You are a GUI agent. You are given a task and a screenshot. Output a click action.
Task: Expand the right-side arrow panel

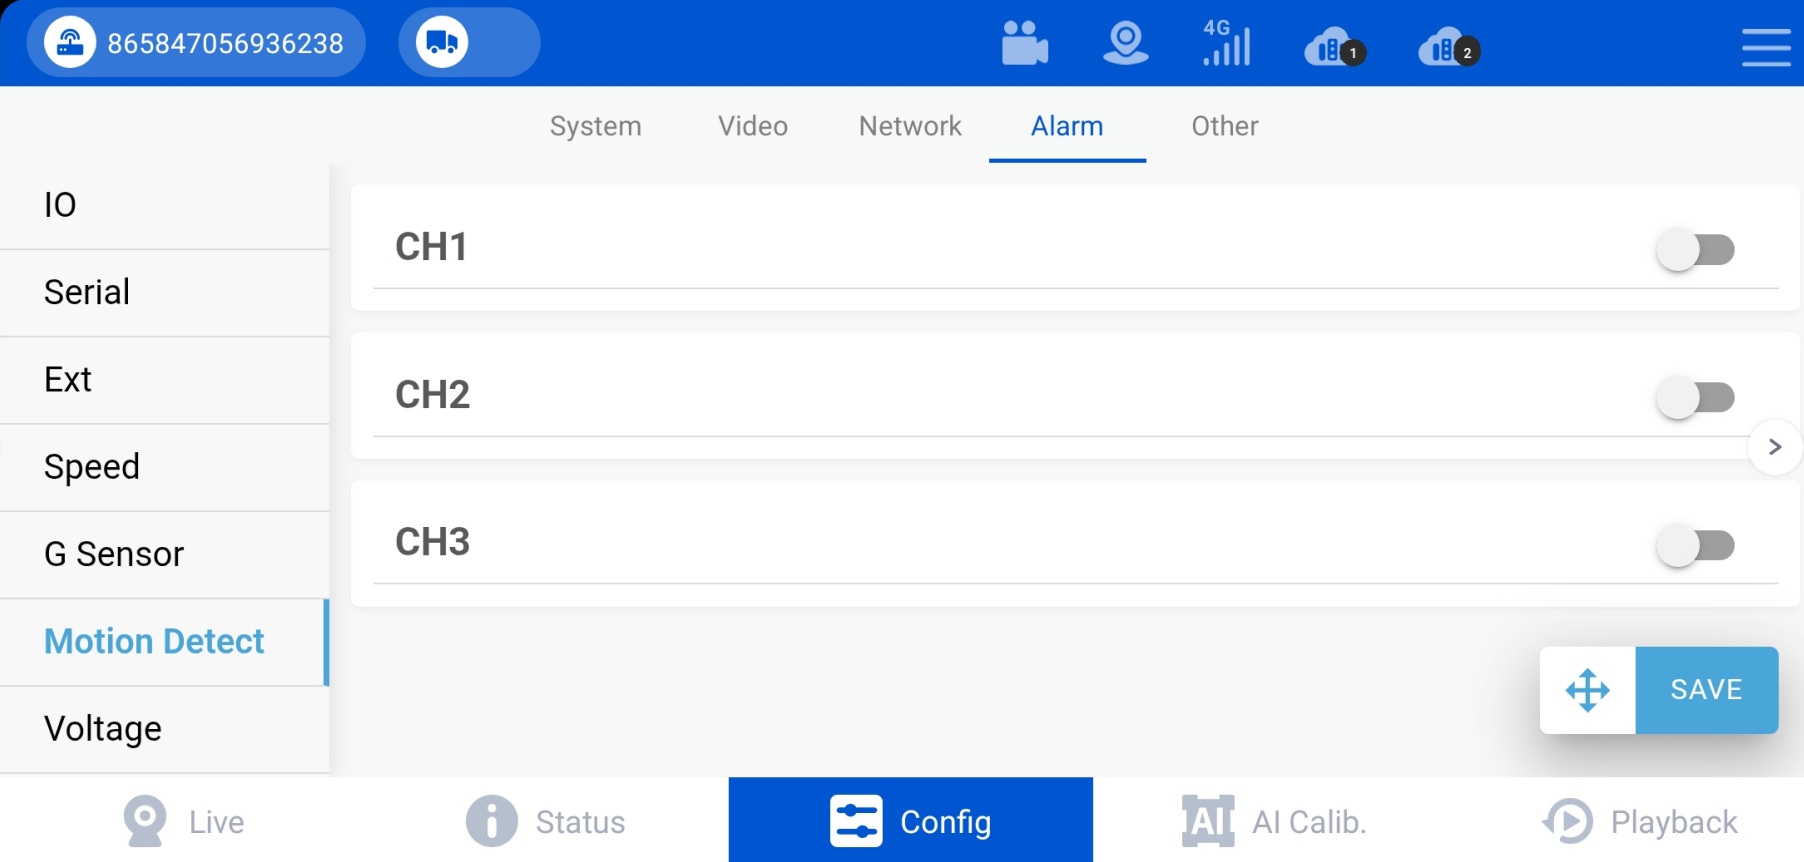coord(1775,447)
